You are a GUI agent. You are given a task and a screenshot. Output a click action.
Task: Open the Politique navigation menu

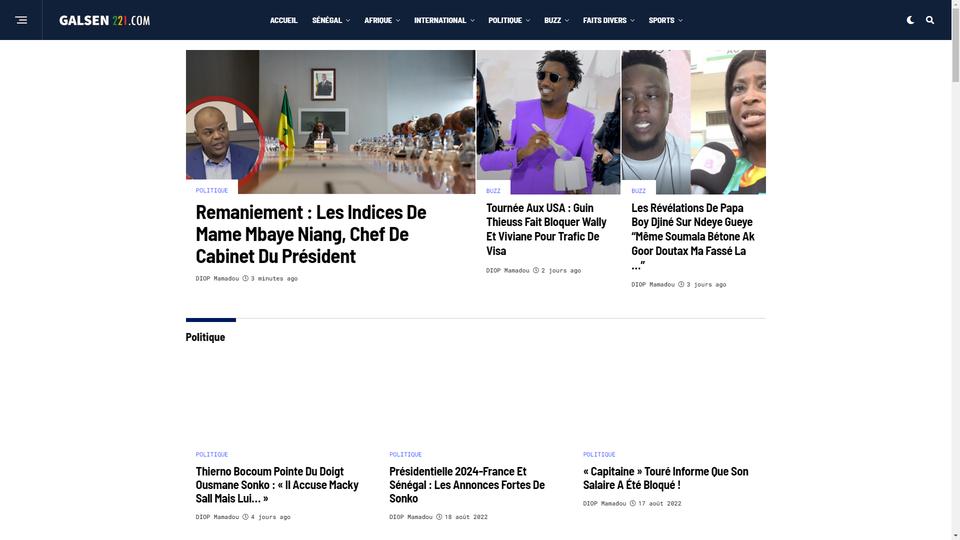pyautogui.click(x=509, y=20)
